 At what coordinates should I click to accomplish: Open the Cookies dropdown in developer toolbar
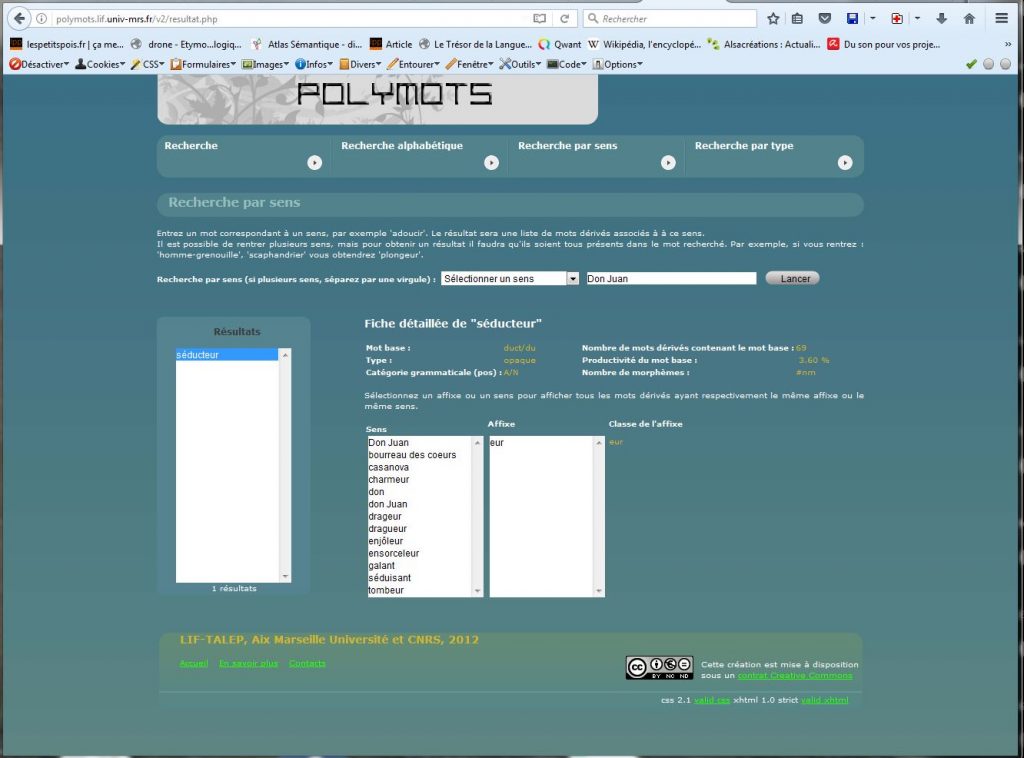(100, 64)
